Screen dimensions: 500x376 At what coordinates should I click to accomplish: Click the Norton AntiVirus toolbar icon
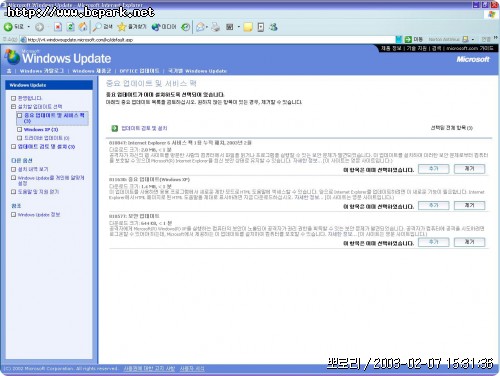(465, 40)
